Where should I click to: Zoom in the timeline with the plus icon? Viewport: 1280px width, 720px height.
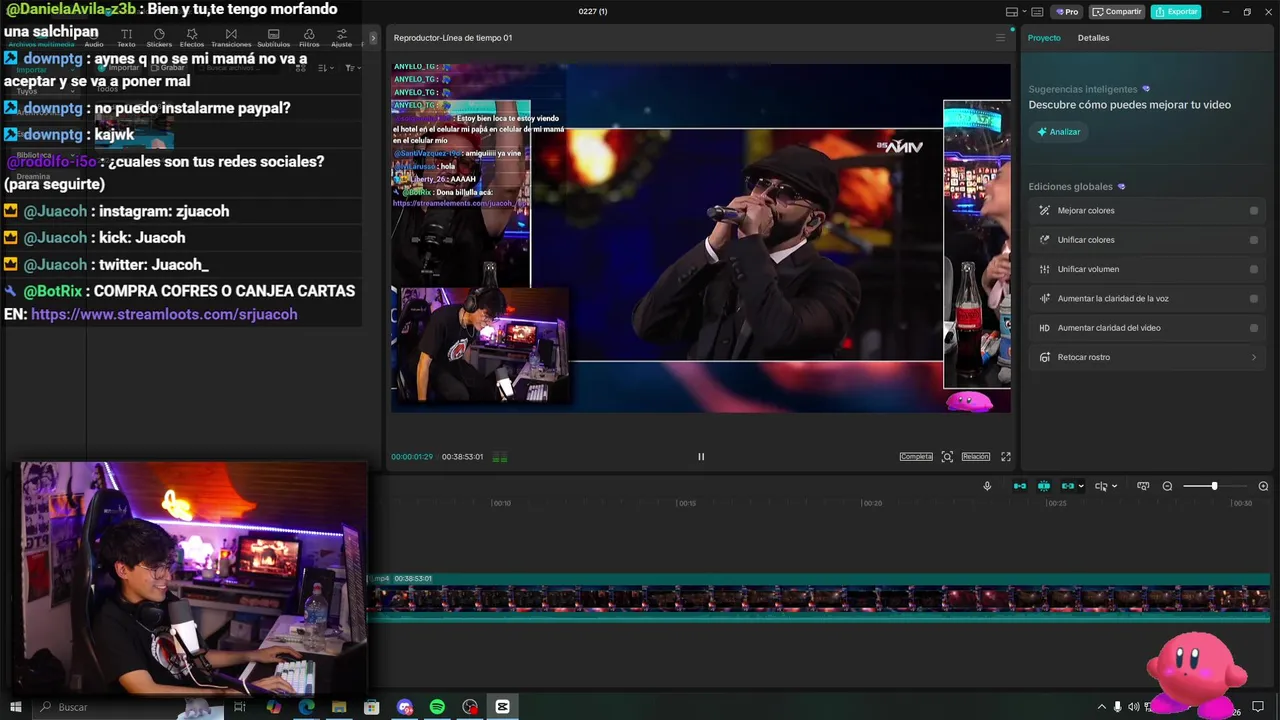1263,486
